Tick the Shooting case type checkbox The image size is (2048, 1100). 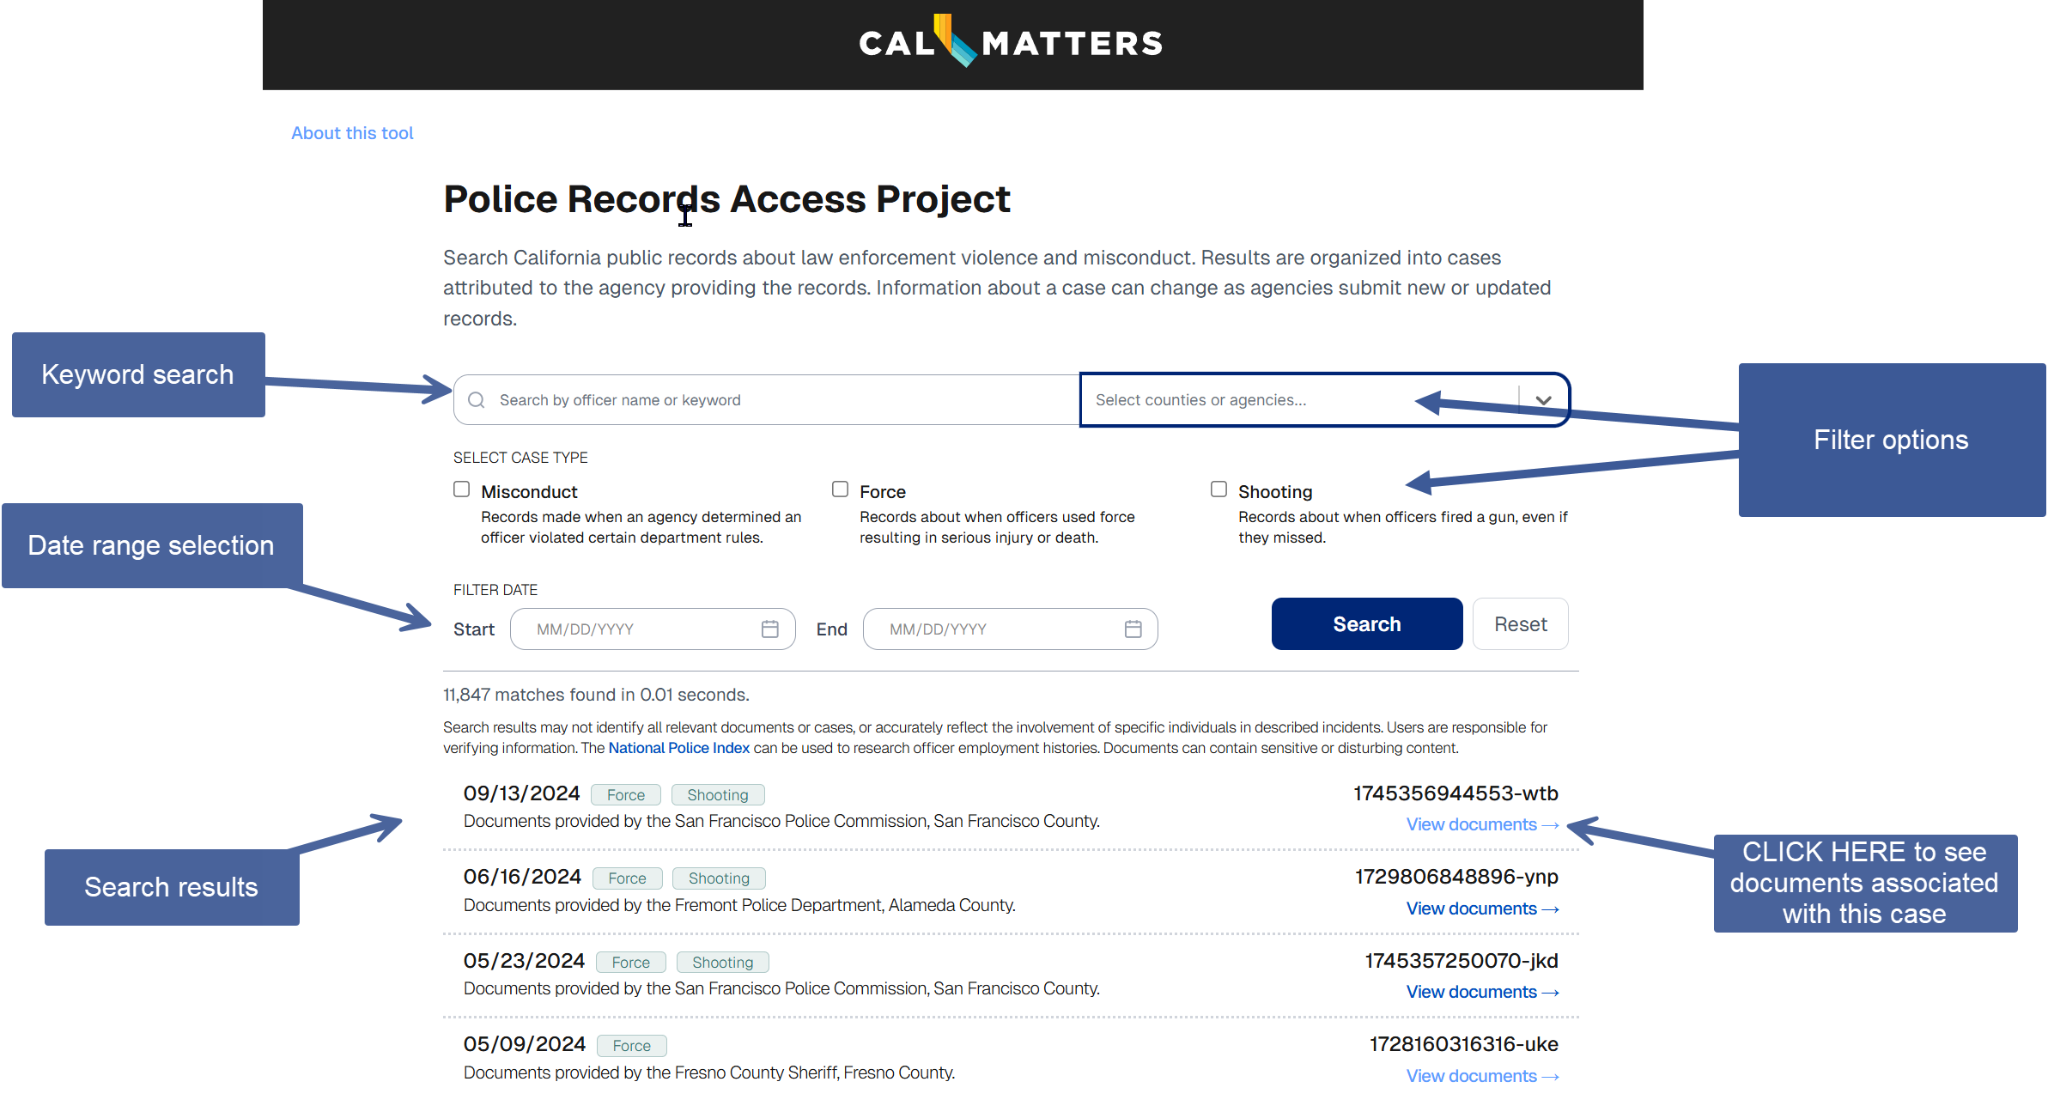[1218, 489]
